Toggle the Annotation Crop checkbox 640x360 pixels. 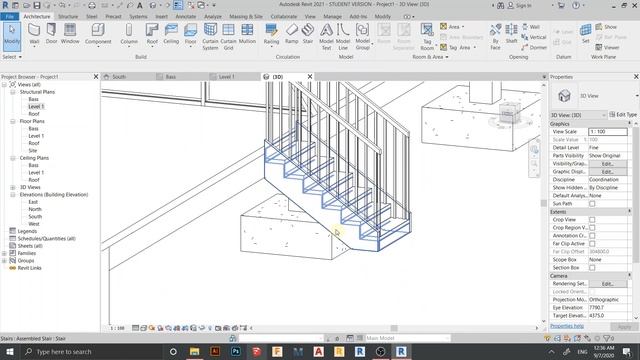(x=592, y=236)
